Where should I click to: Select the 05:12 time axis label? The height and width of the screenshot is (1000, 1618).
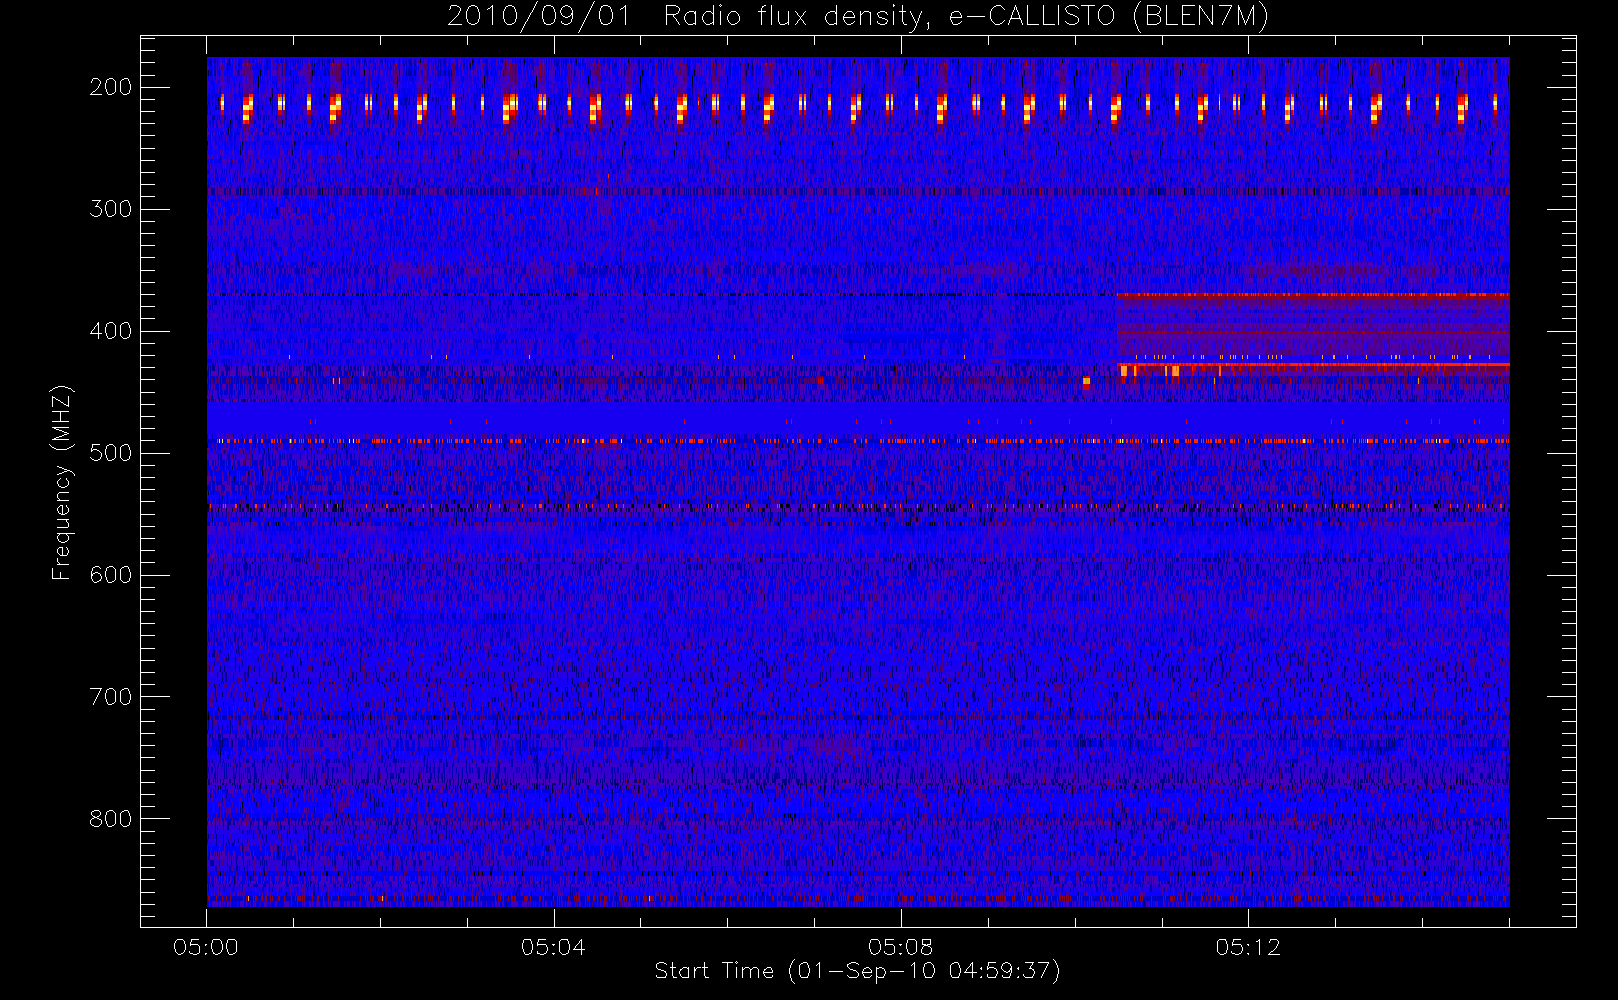pos(1248,947)
